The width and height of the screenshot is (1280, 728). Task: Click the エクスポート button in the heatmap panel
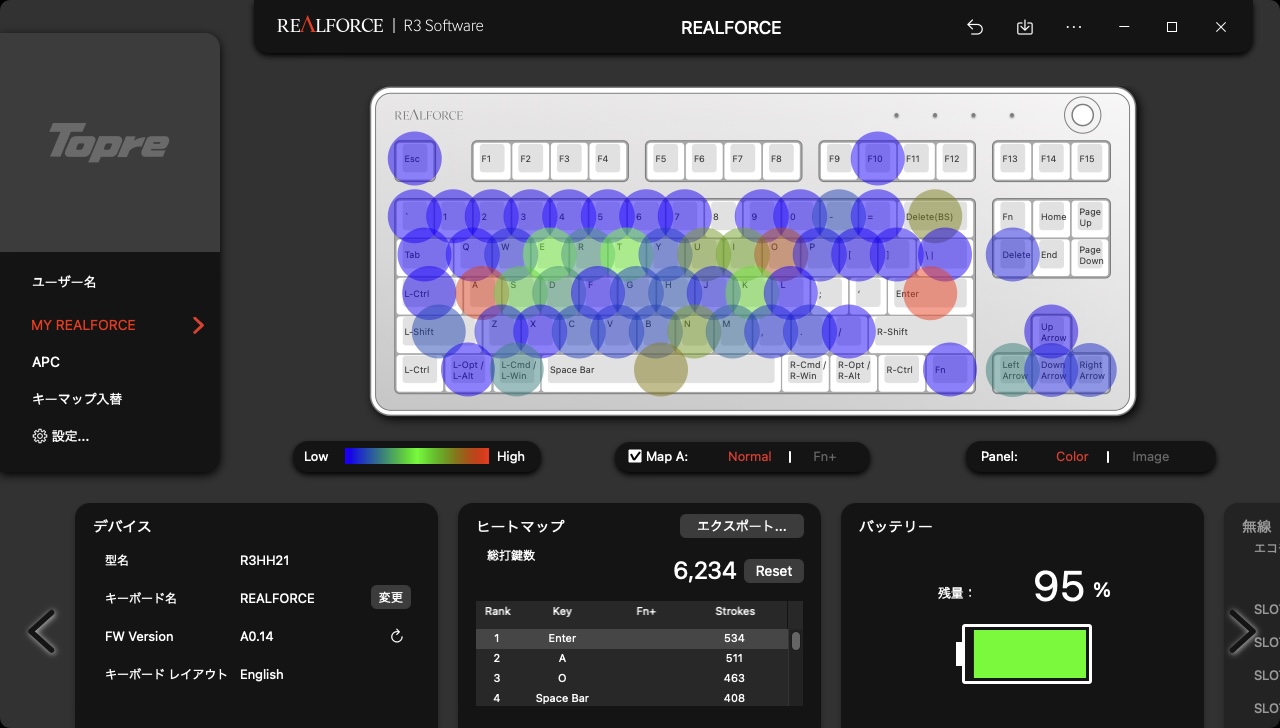[x=741, y=525]
